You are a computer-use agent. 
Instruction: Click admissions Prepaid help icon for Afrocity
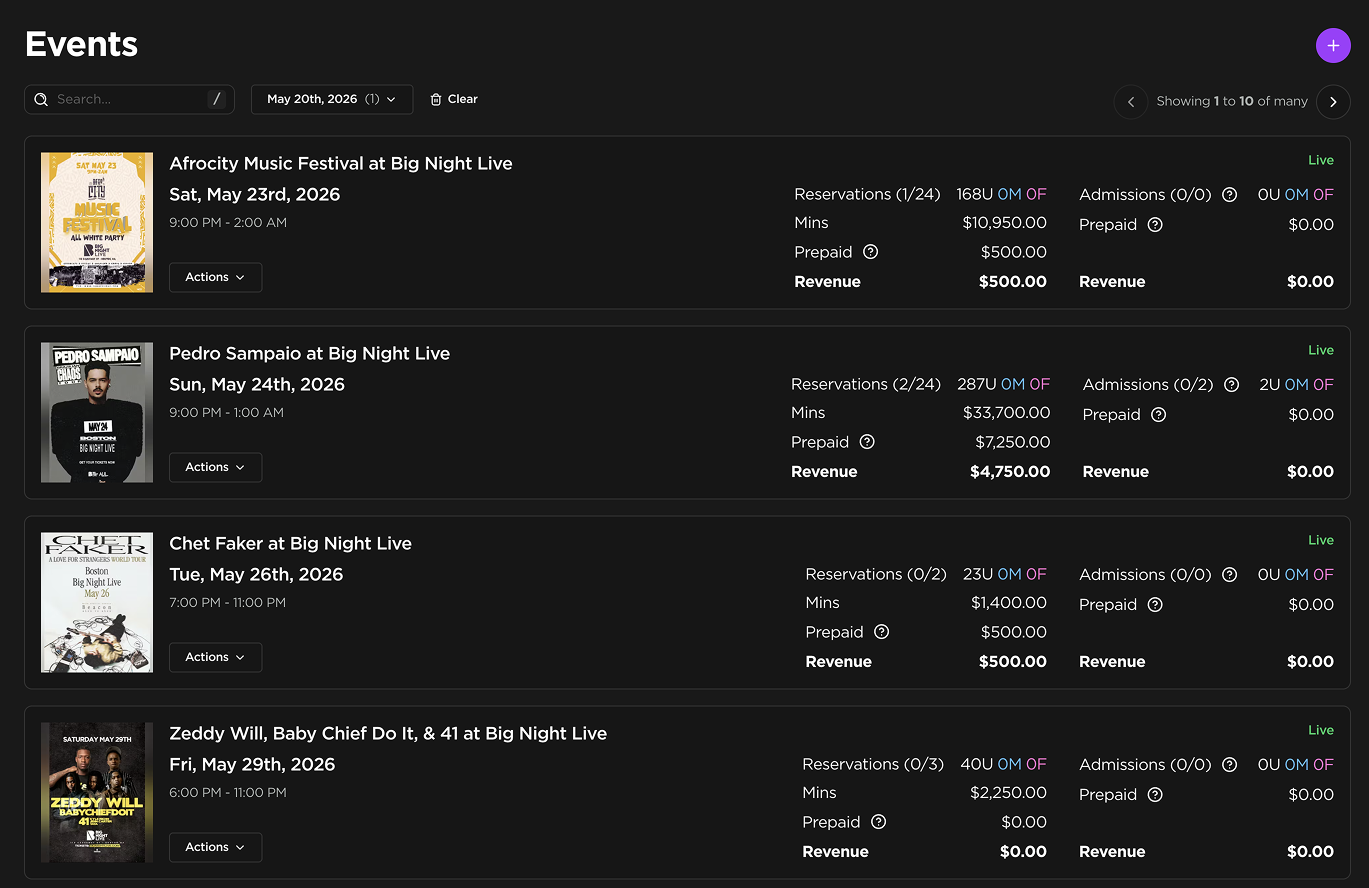click(1155, 225)
